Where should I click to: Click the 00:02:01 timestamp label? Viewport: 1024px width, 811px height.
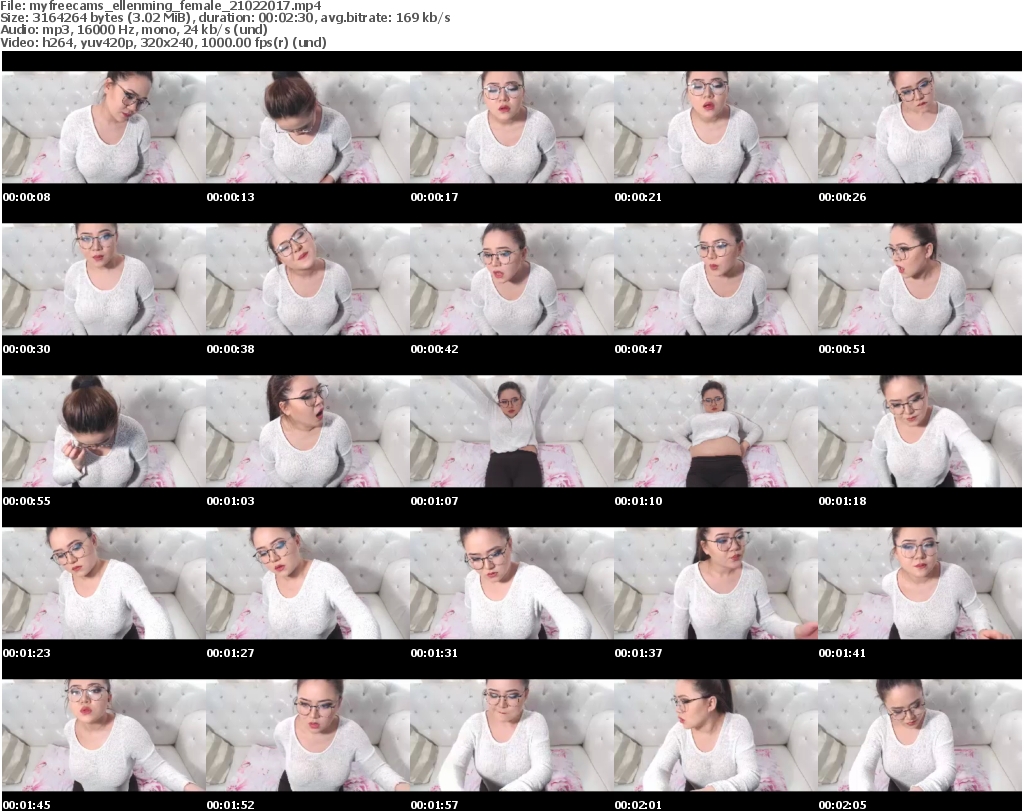click(638, 805)
